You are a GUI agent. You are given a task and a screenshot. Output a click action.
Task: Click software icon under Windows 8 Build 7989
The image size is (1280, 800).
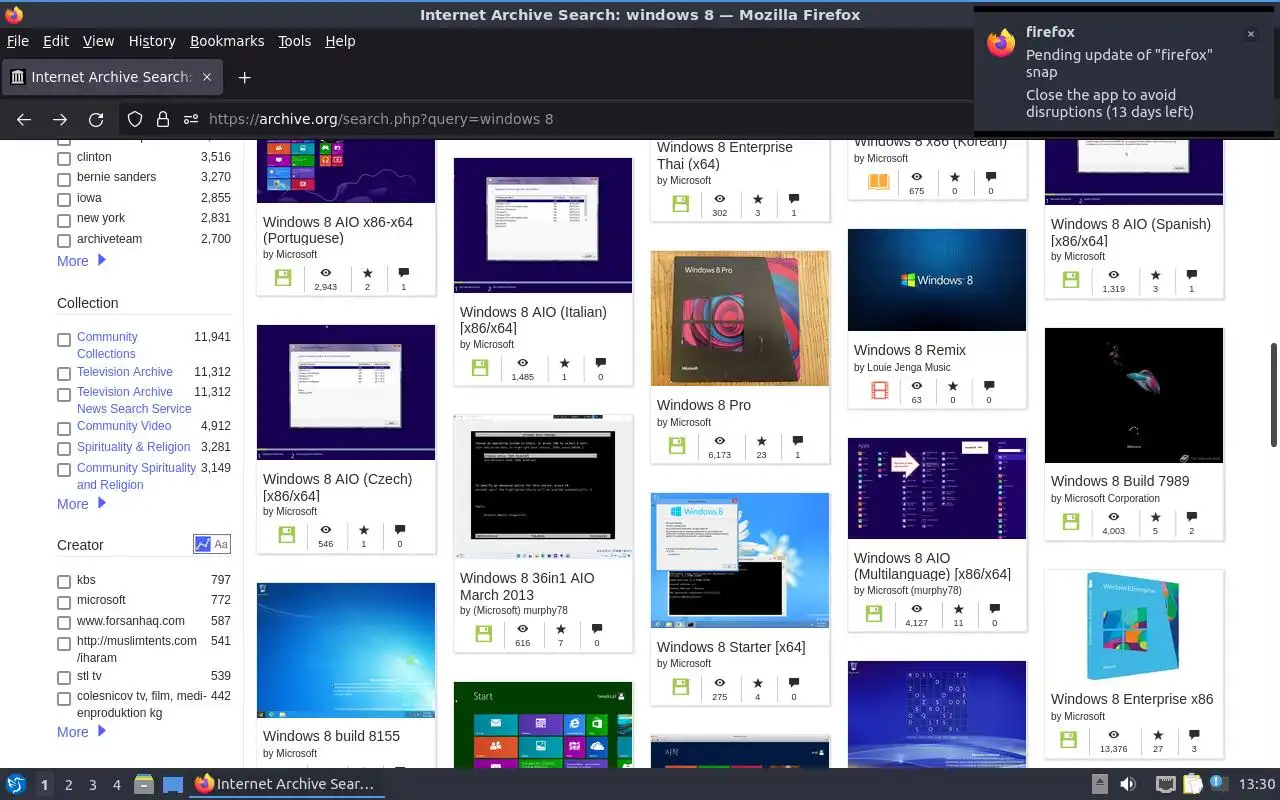pos(1071,522)
